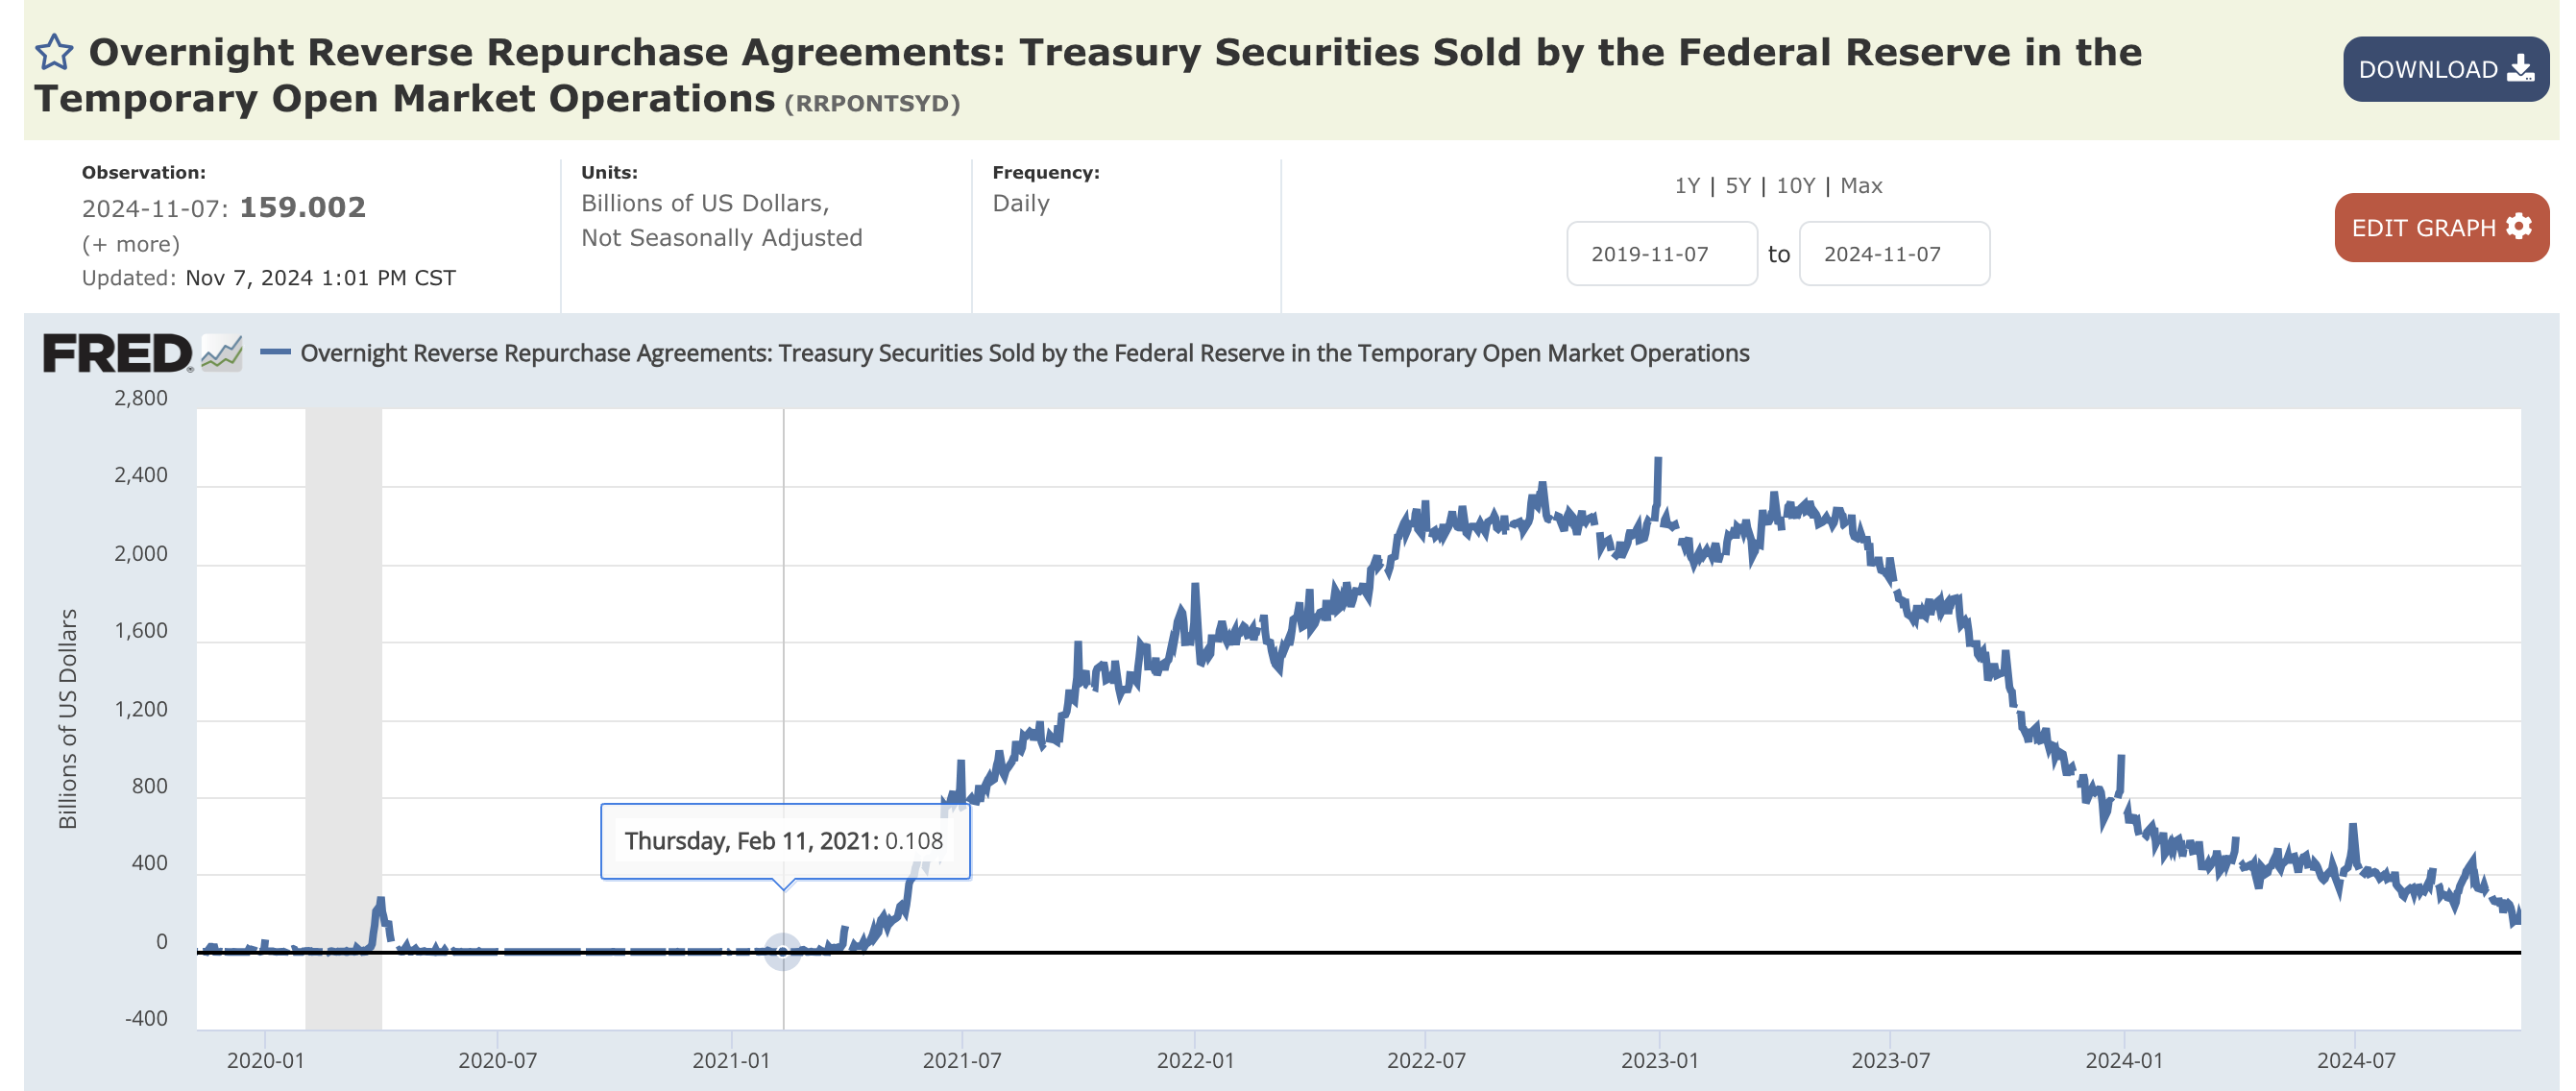Screen dimensions: 2576x1091
Task: Click the start date field 2019-11-07
Action: click(x=1661, y=254)
